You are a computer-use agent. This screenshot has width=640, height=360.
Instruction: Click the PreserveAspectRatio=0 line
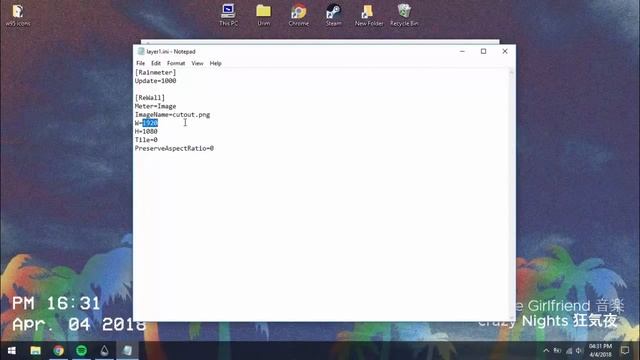coord(174,148)
